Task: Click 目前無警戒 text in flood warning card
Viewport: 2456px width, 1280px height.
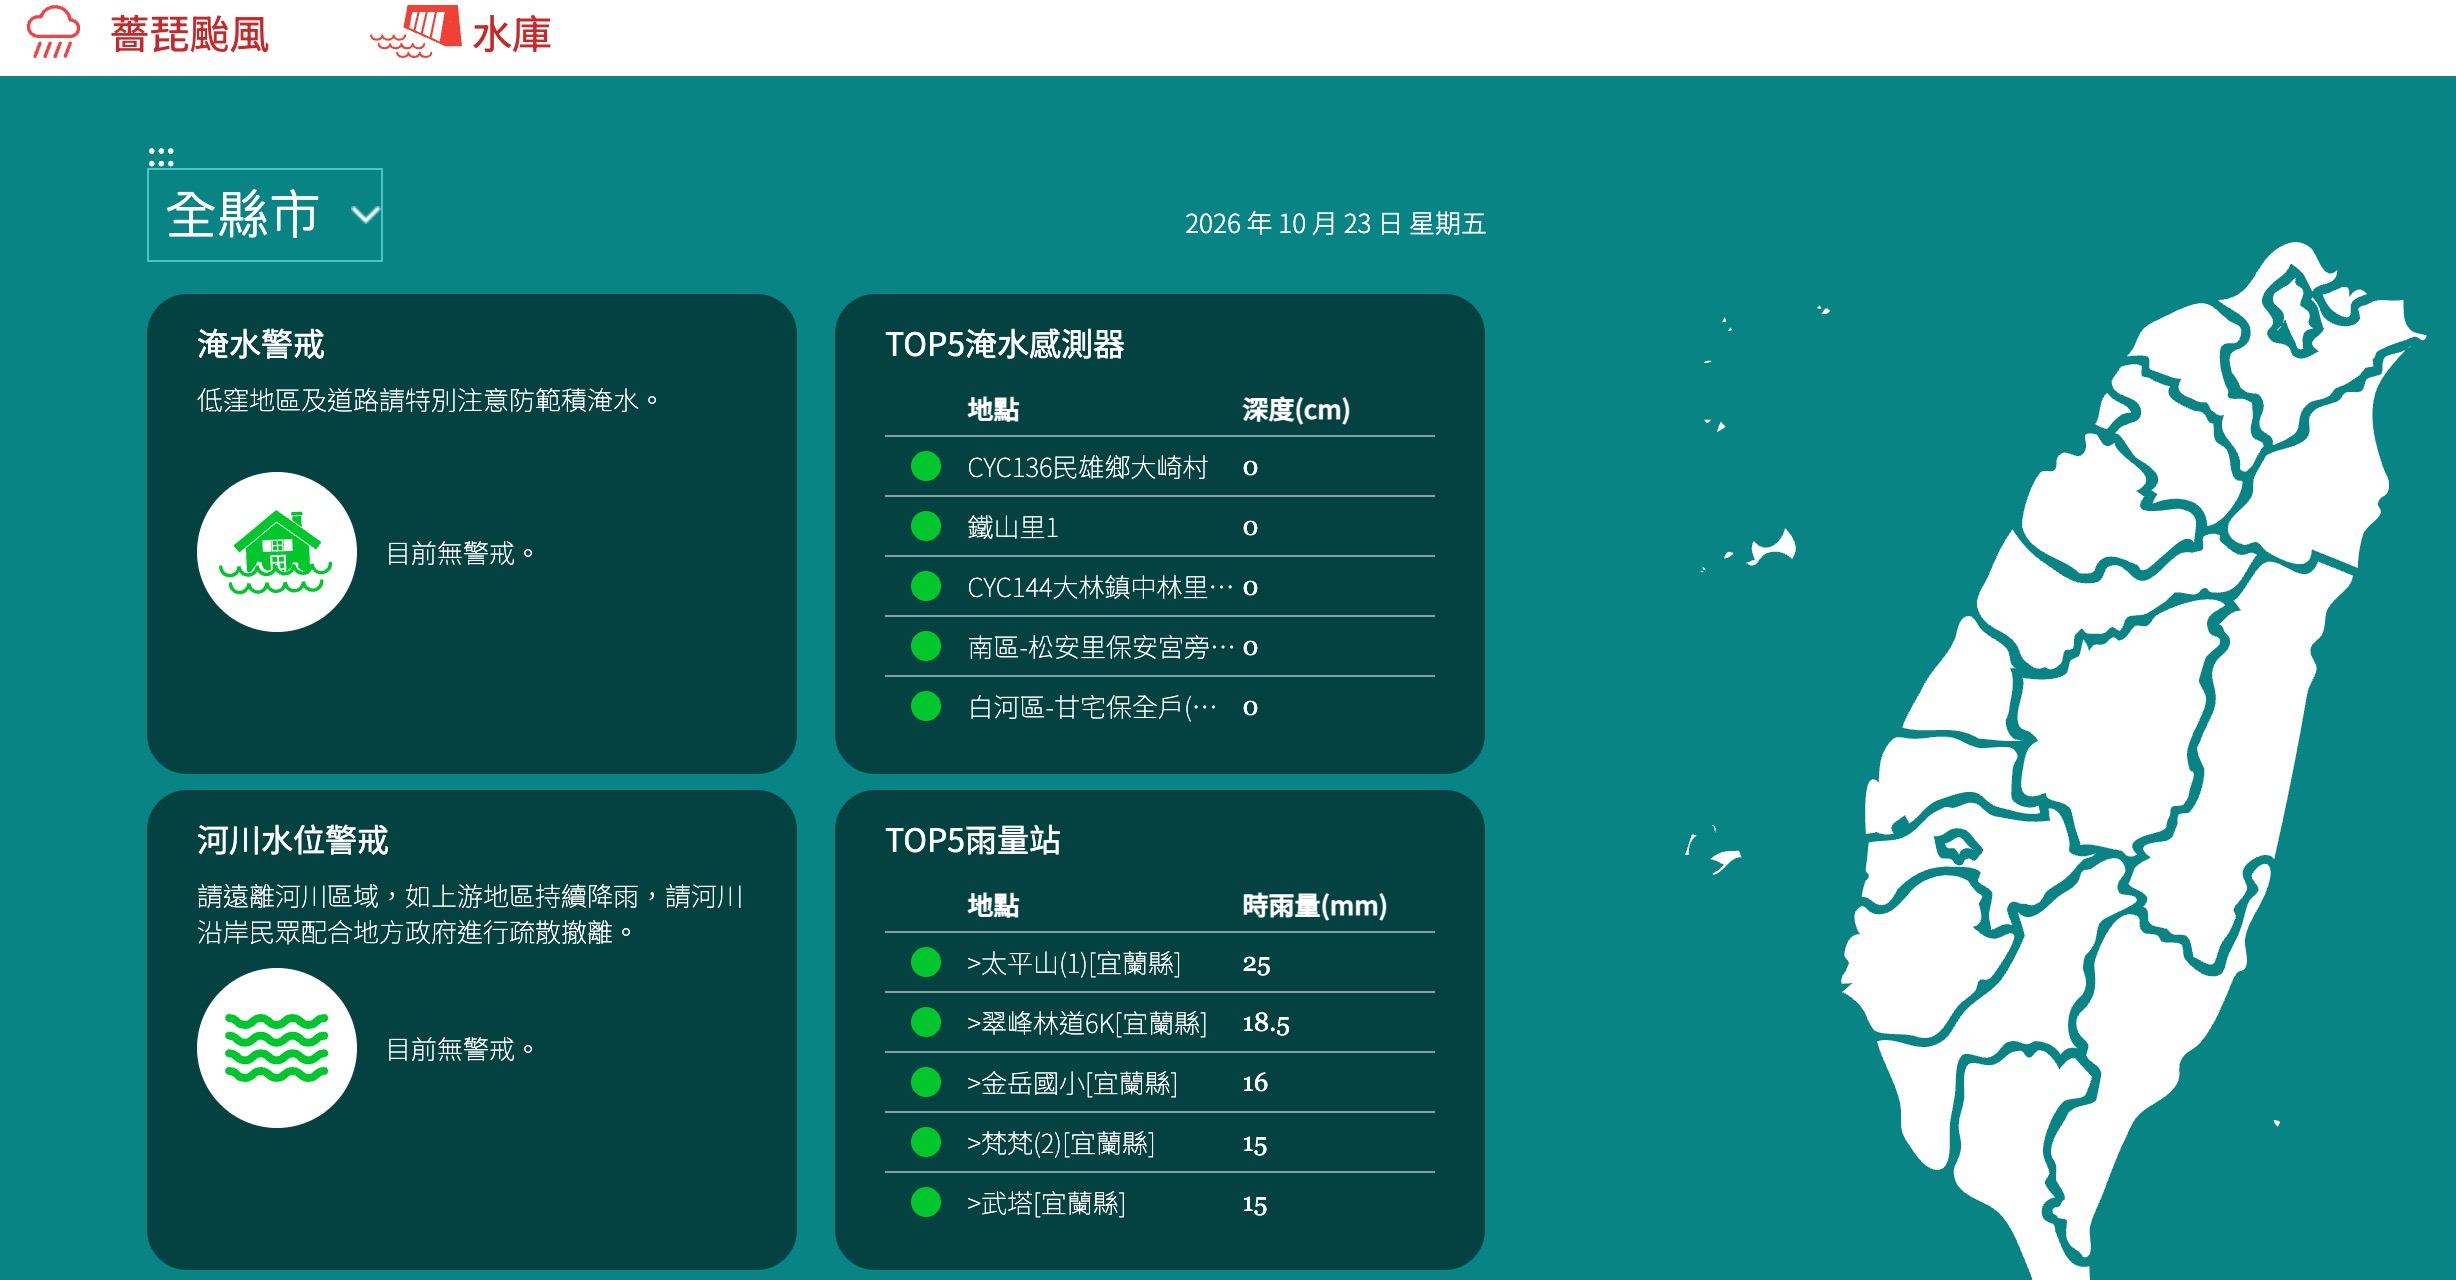Action: [x=460, y=553]
